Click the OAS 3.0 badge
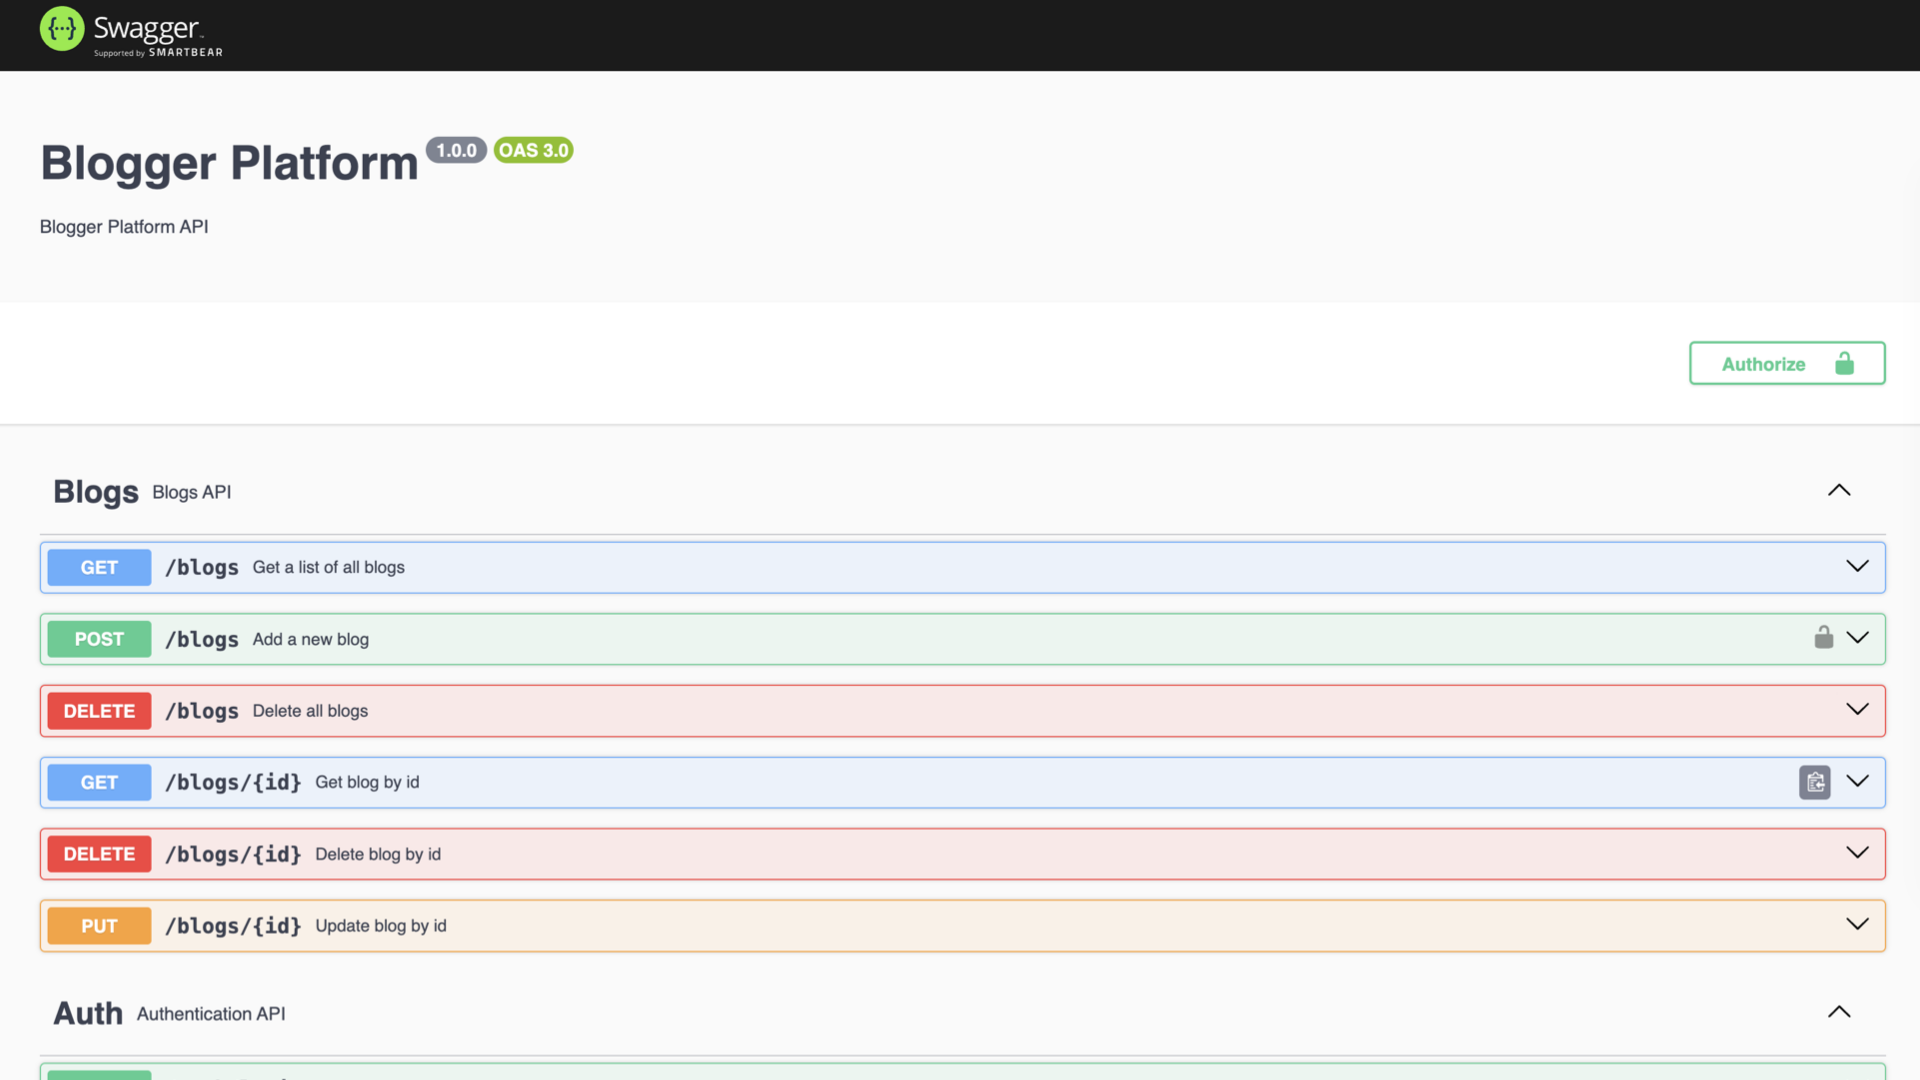This screenshot has width=1920, height=1080. [533, 150]
